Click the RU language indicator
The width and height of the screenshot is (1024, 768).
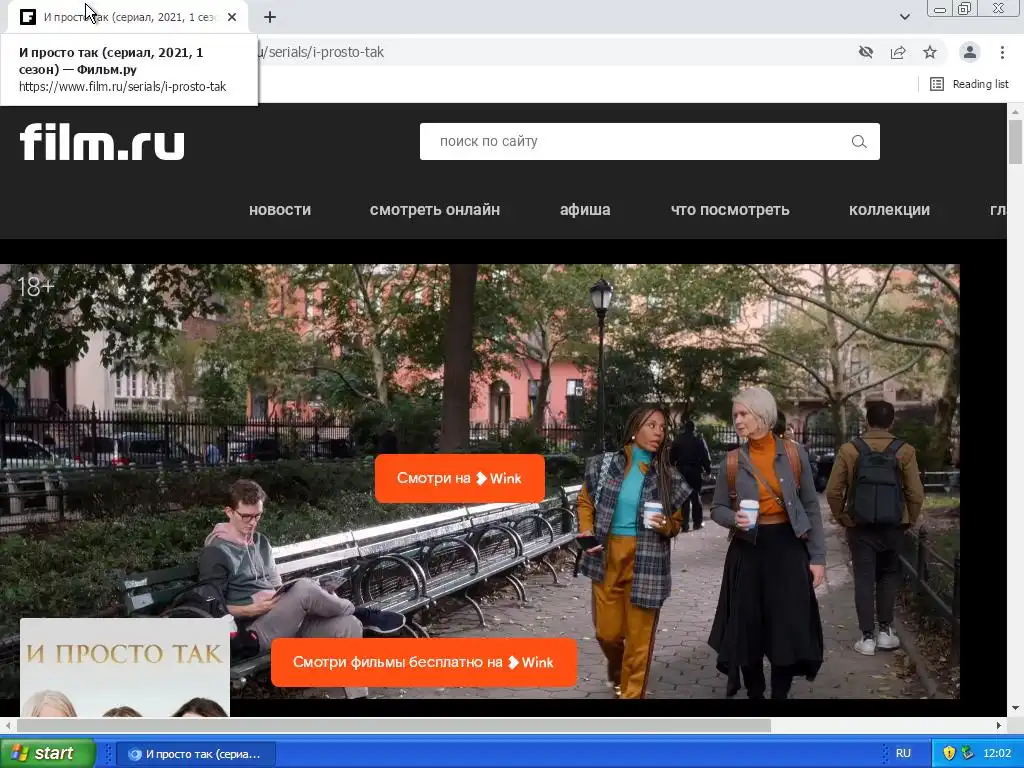[903, 753]
